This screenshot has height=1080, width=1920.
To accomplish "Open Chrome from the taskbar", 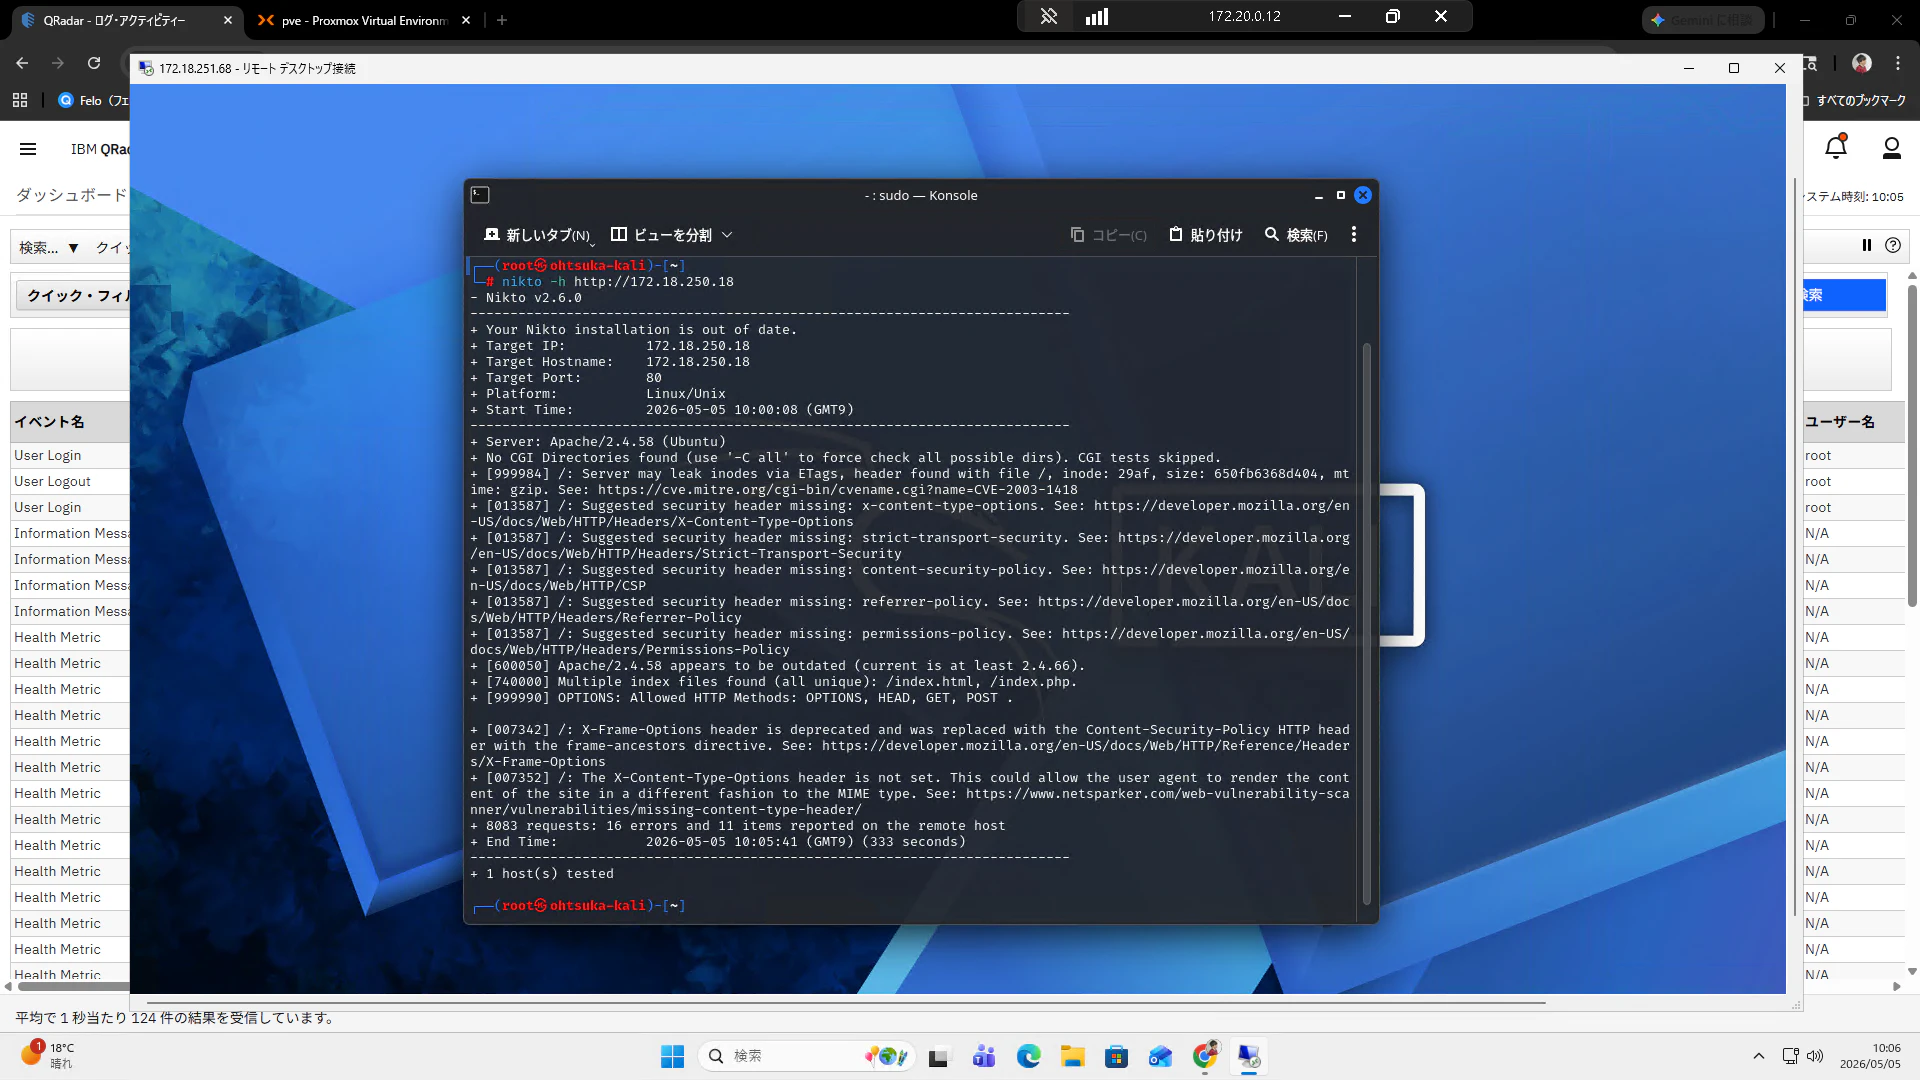I will click(x=1205, y=1056).
